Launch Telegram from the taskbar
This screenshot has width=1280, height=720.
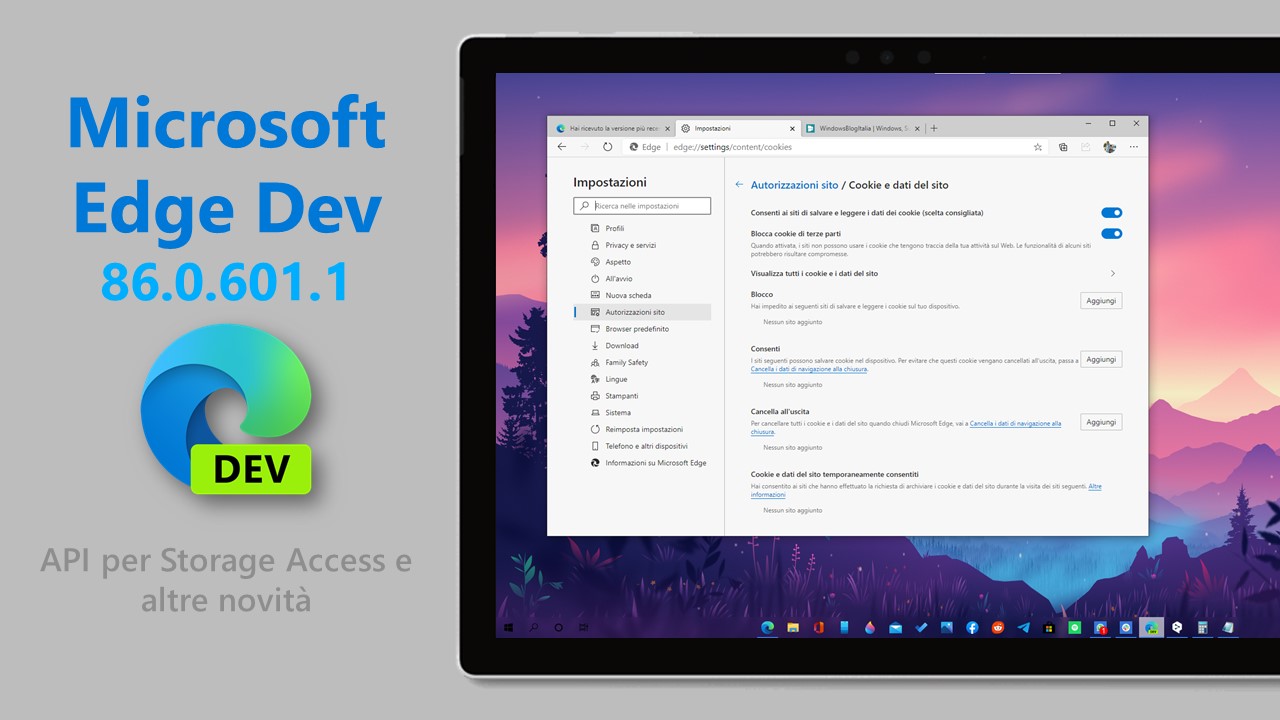[1023, 627]
